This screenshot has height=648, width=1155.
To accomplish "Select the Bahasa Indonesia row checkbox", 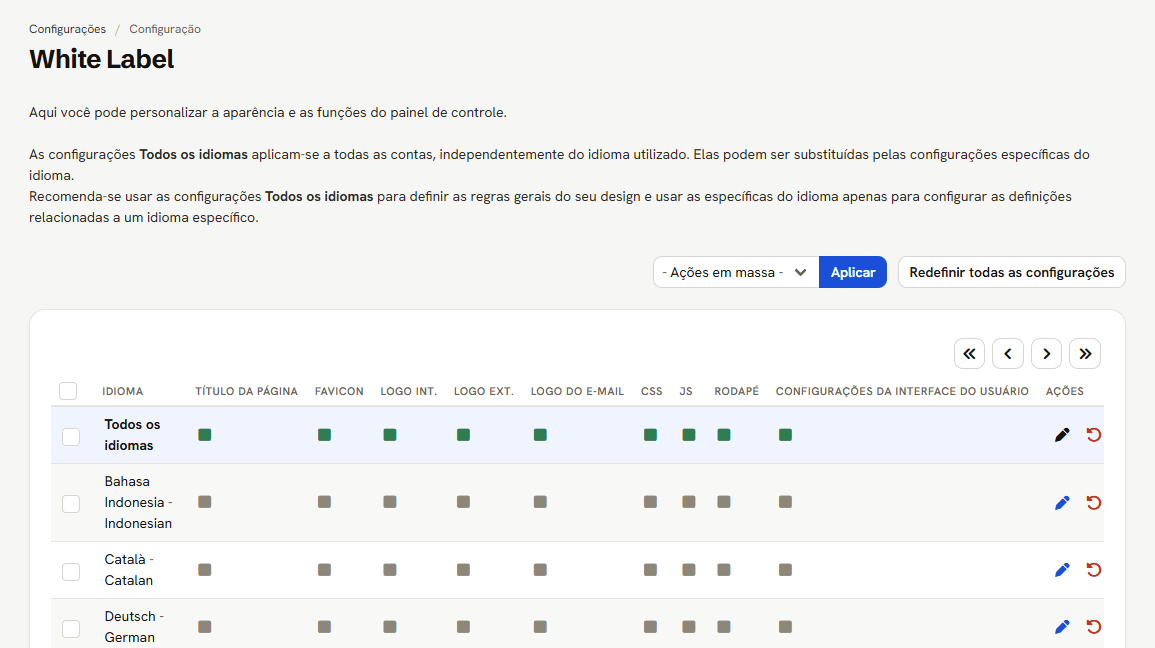I will [71, 504].
